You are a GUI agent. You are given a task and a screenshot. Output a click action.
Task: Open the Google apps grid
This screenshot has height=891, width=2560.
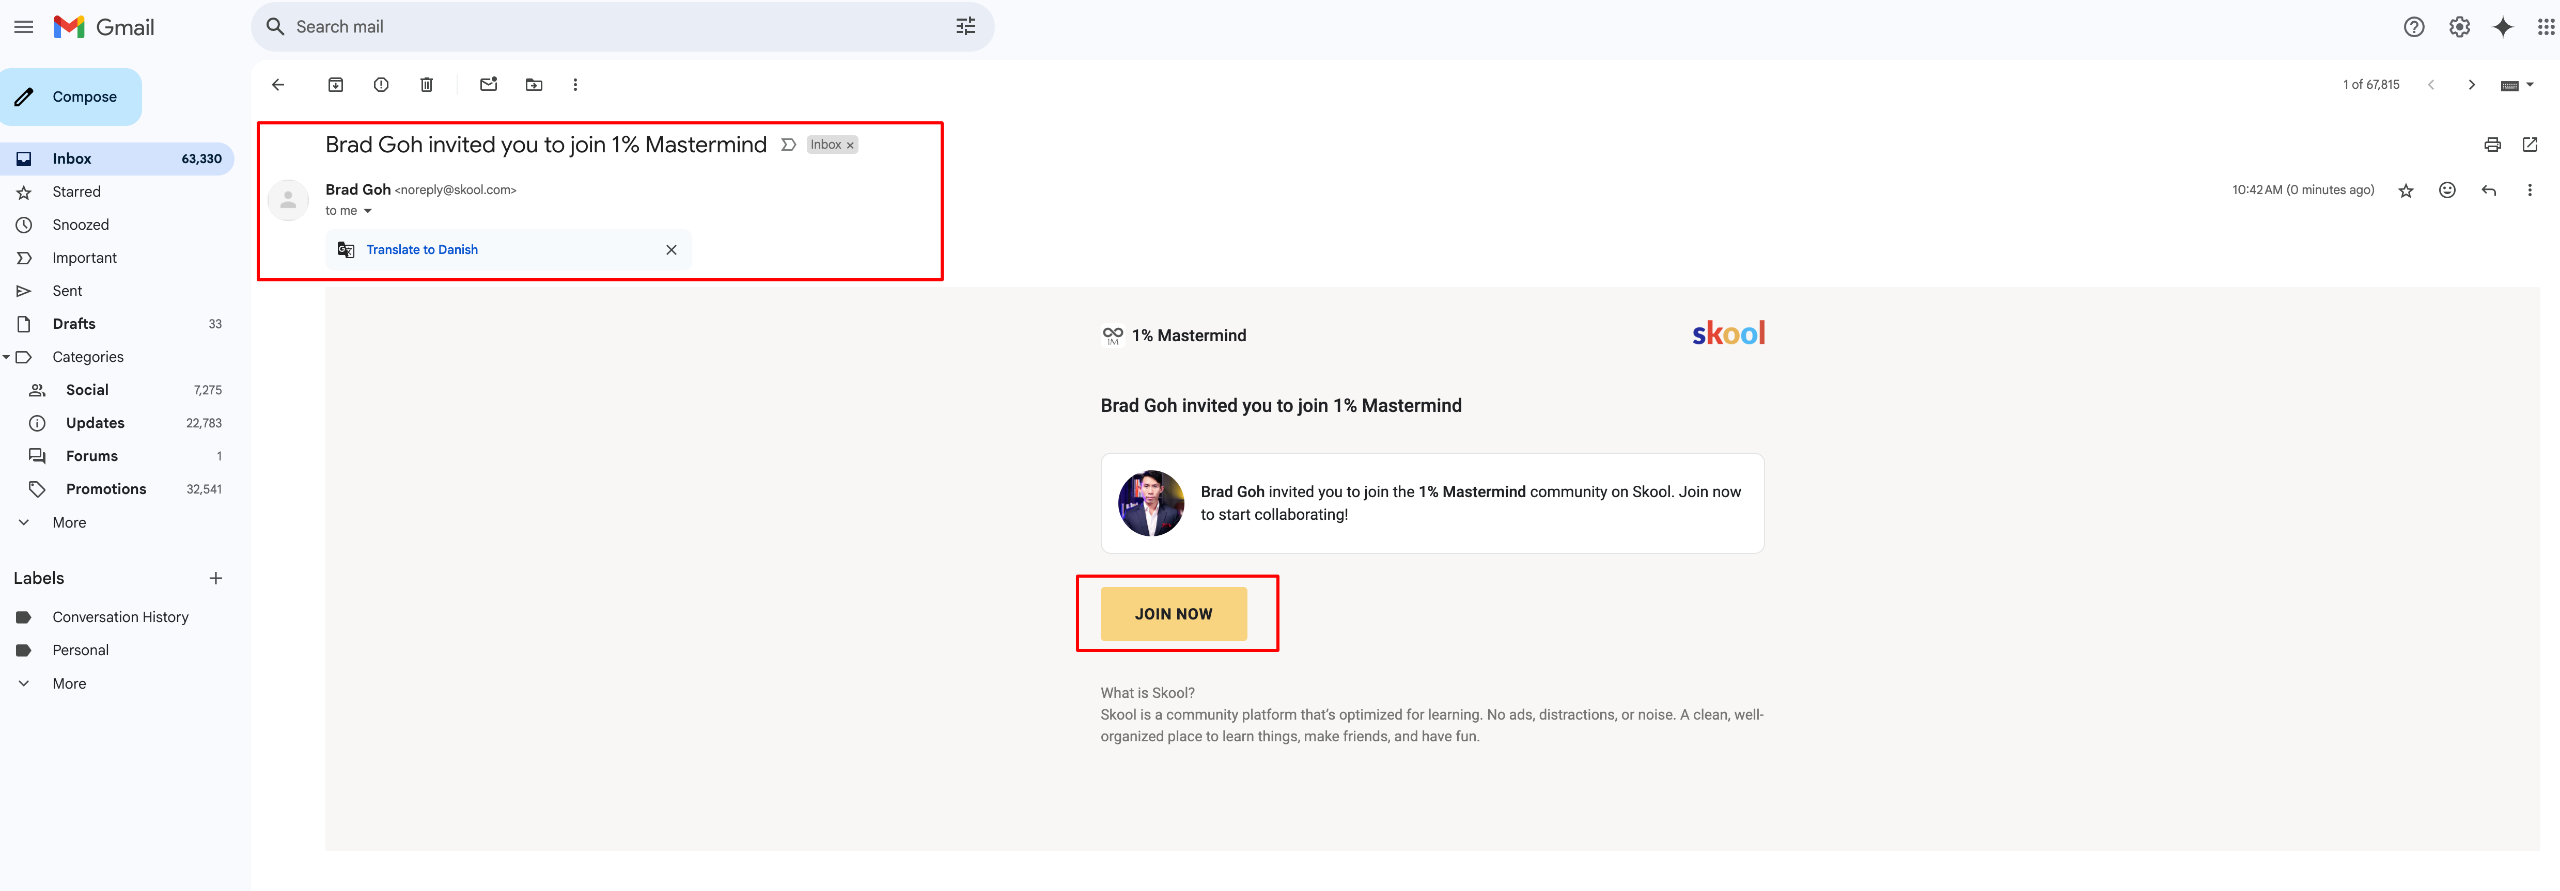coord(2546,27)
